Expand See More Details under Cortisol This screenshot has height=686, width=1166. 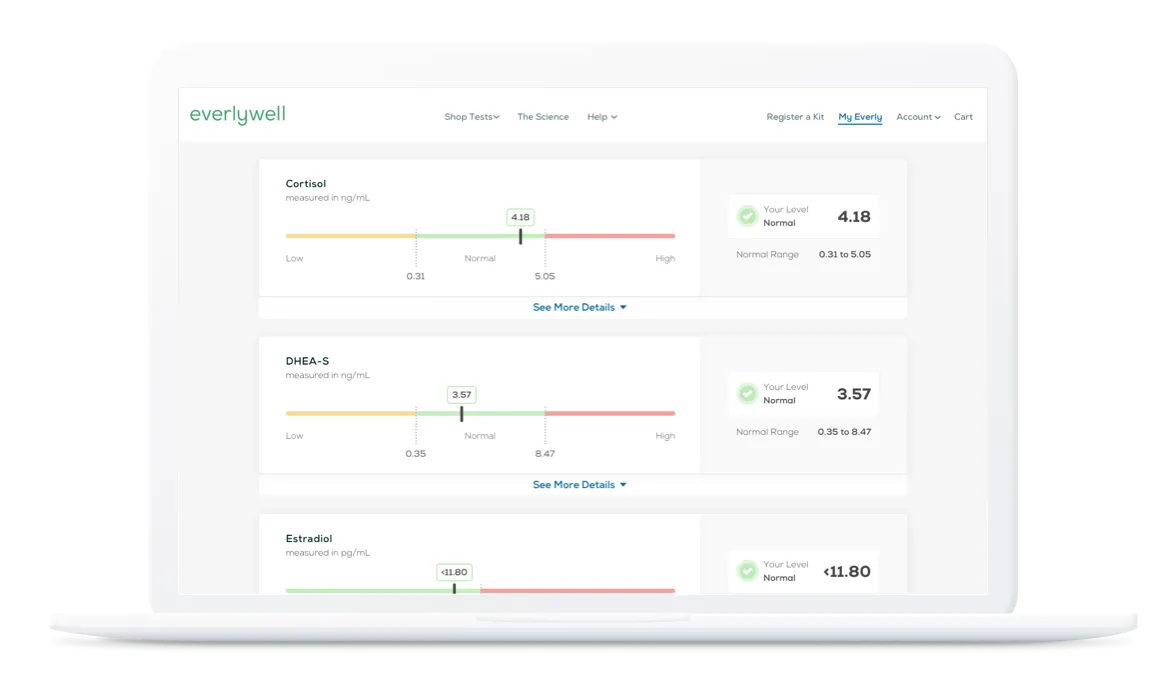coord(579,307)
